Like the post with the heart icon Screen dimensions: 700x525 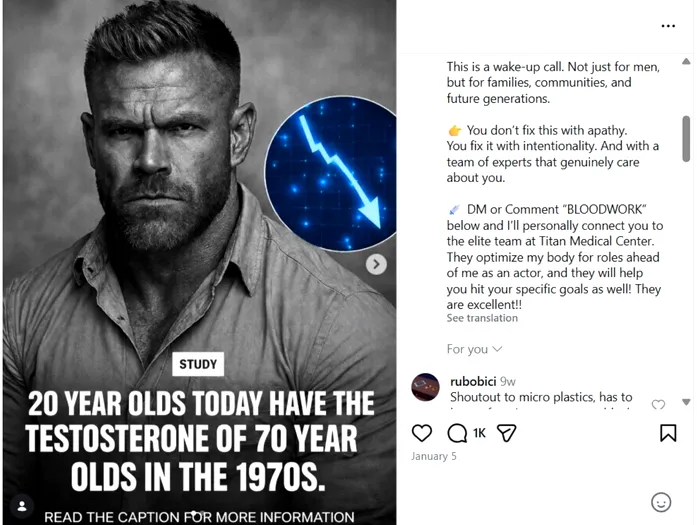422,433
